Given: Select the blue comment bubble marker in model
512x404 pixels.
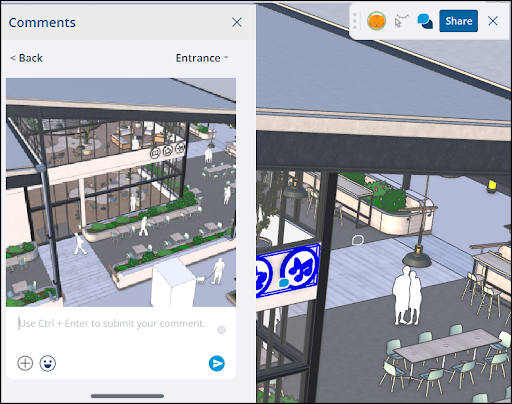Looking at the screenshot, I should (x=284, y=283).
